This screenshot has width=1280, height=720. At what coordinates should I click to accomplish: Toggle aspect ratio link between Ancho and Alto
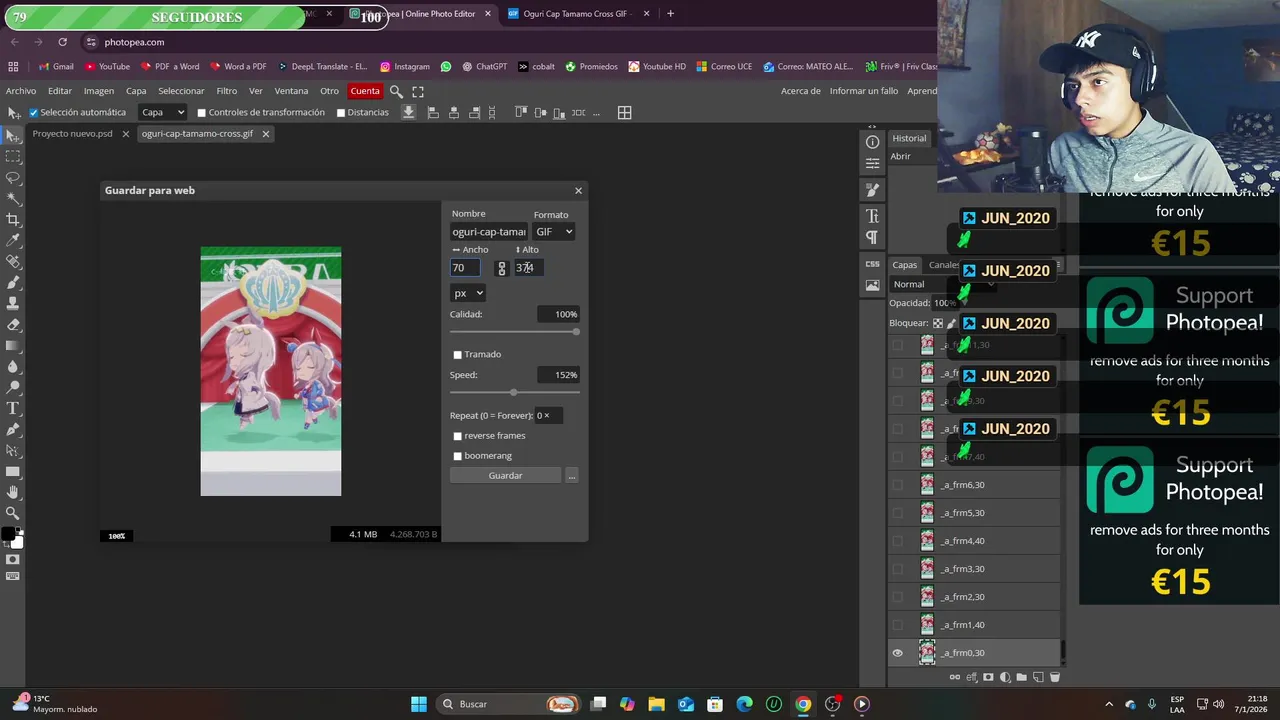point(502,268)
